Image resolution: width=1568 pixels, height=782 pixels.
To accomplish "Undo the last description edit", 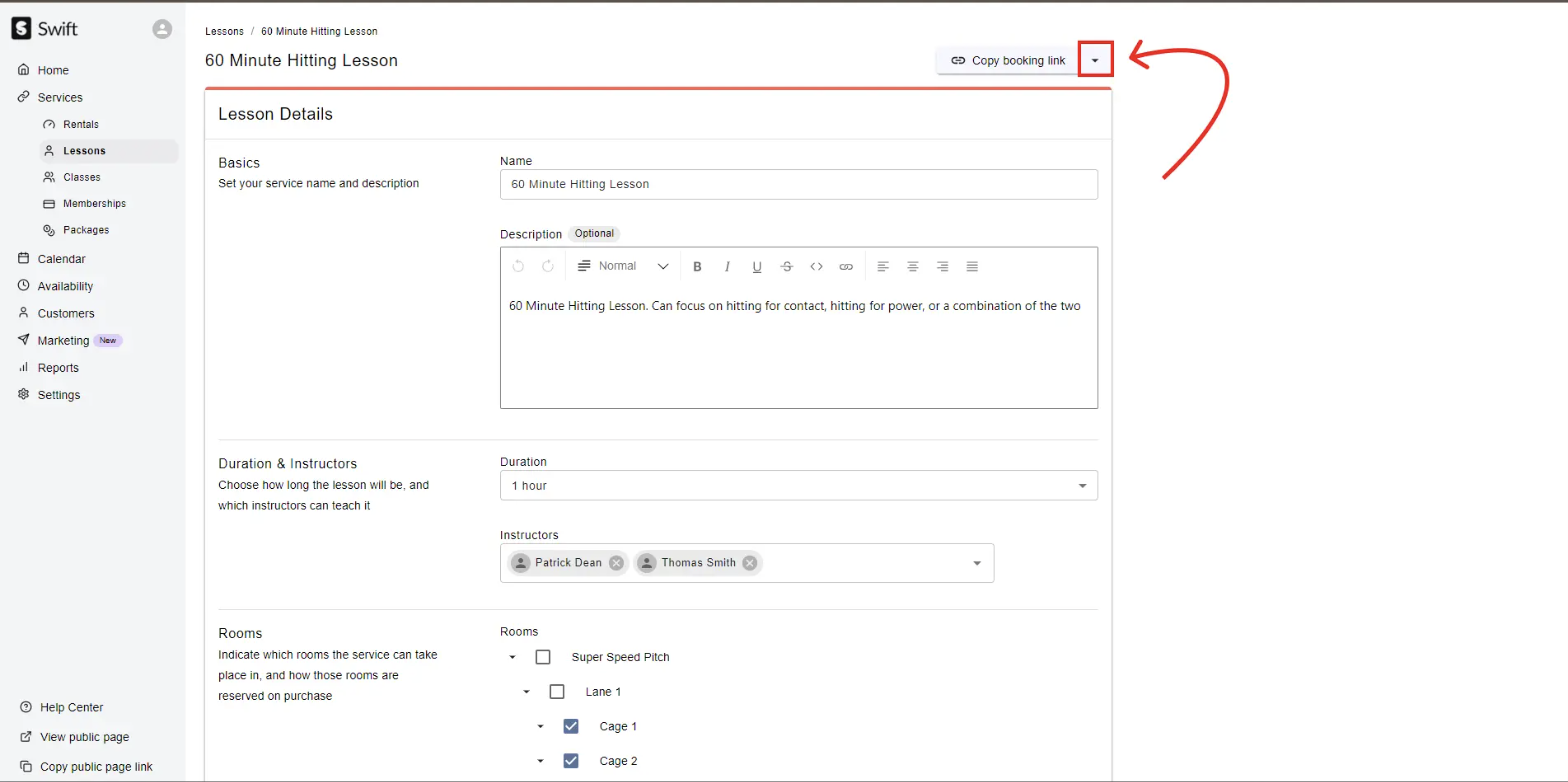I will coord(518,266).
